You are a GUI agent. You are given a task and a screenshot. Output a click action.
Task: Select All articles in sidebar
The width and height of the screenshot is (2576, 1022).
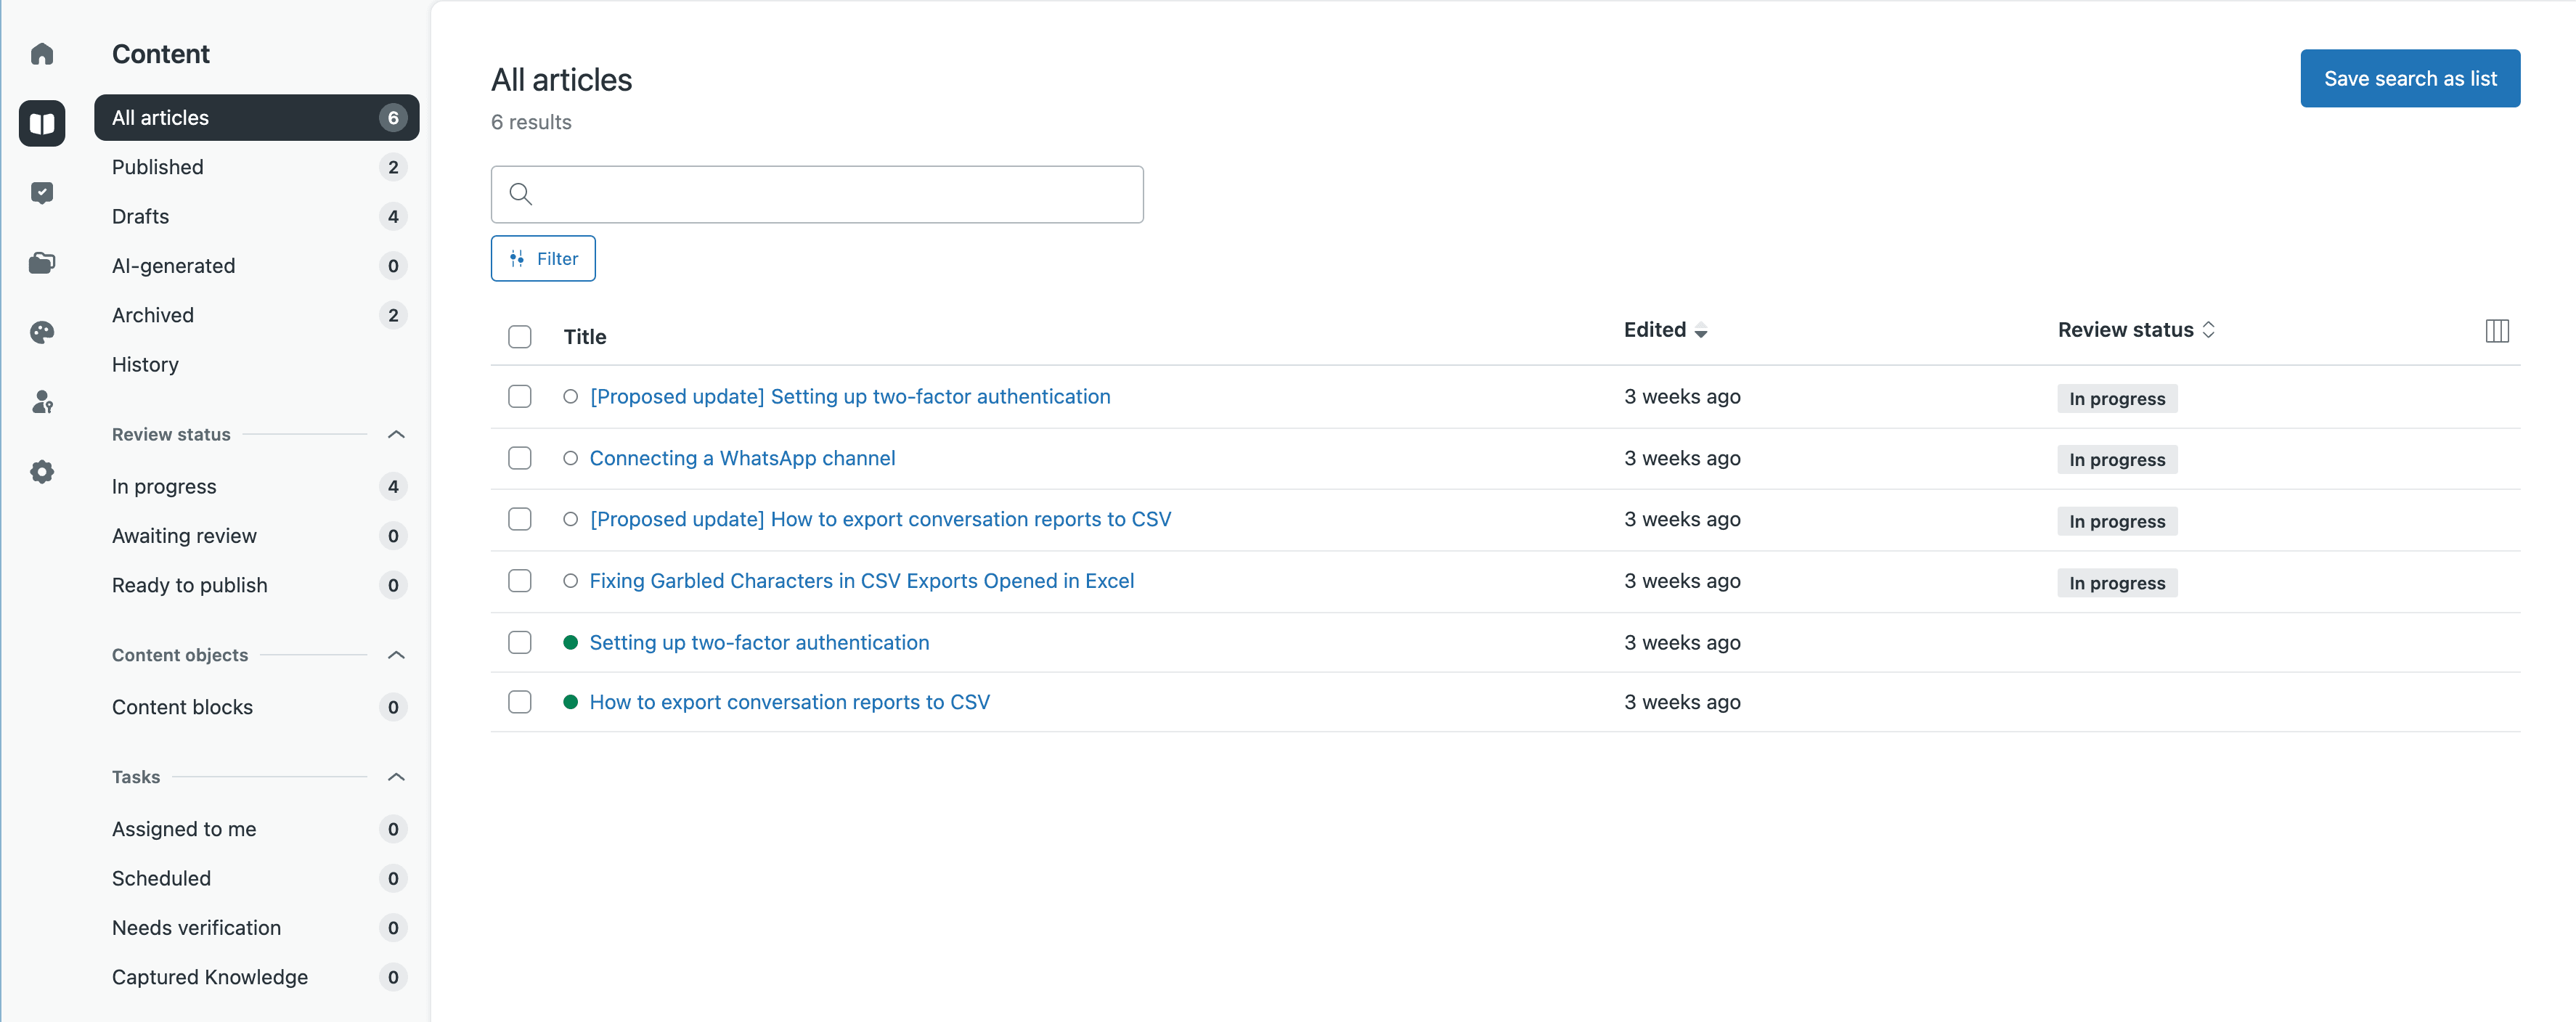tap(256, 118)
